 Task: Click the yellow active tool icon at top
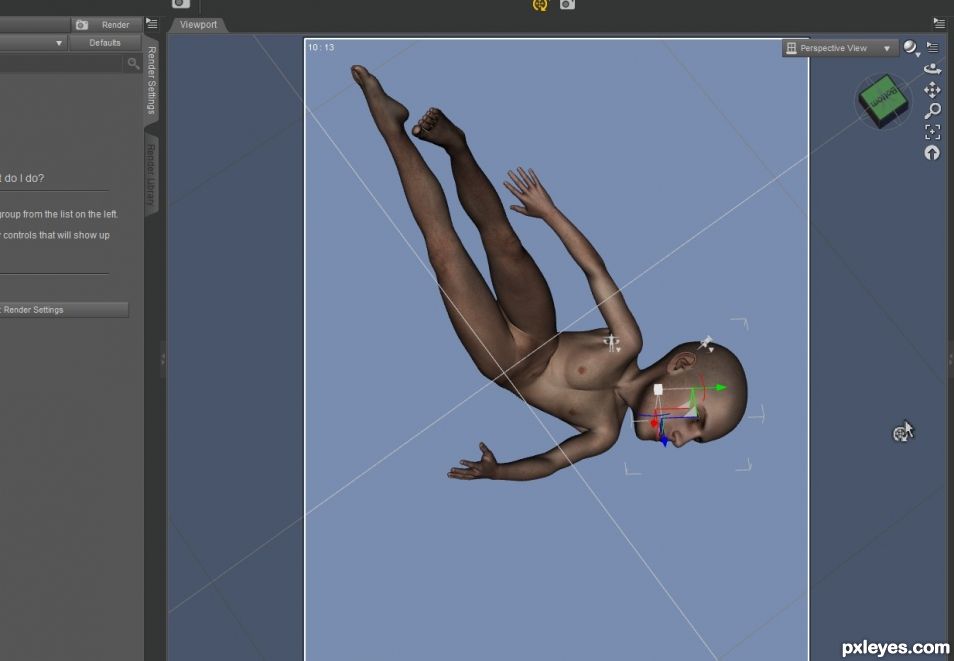point(540,5)
